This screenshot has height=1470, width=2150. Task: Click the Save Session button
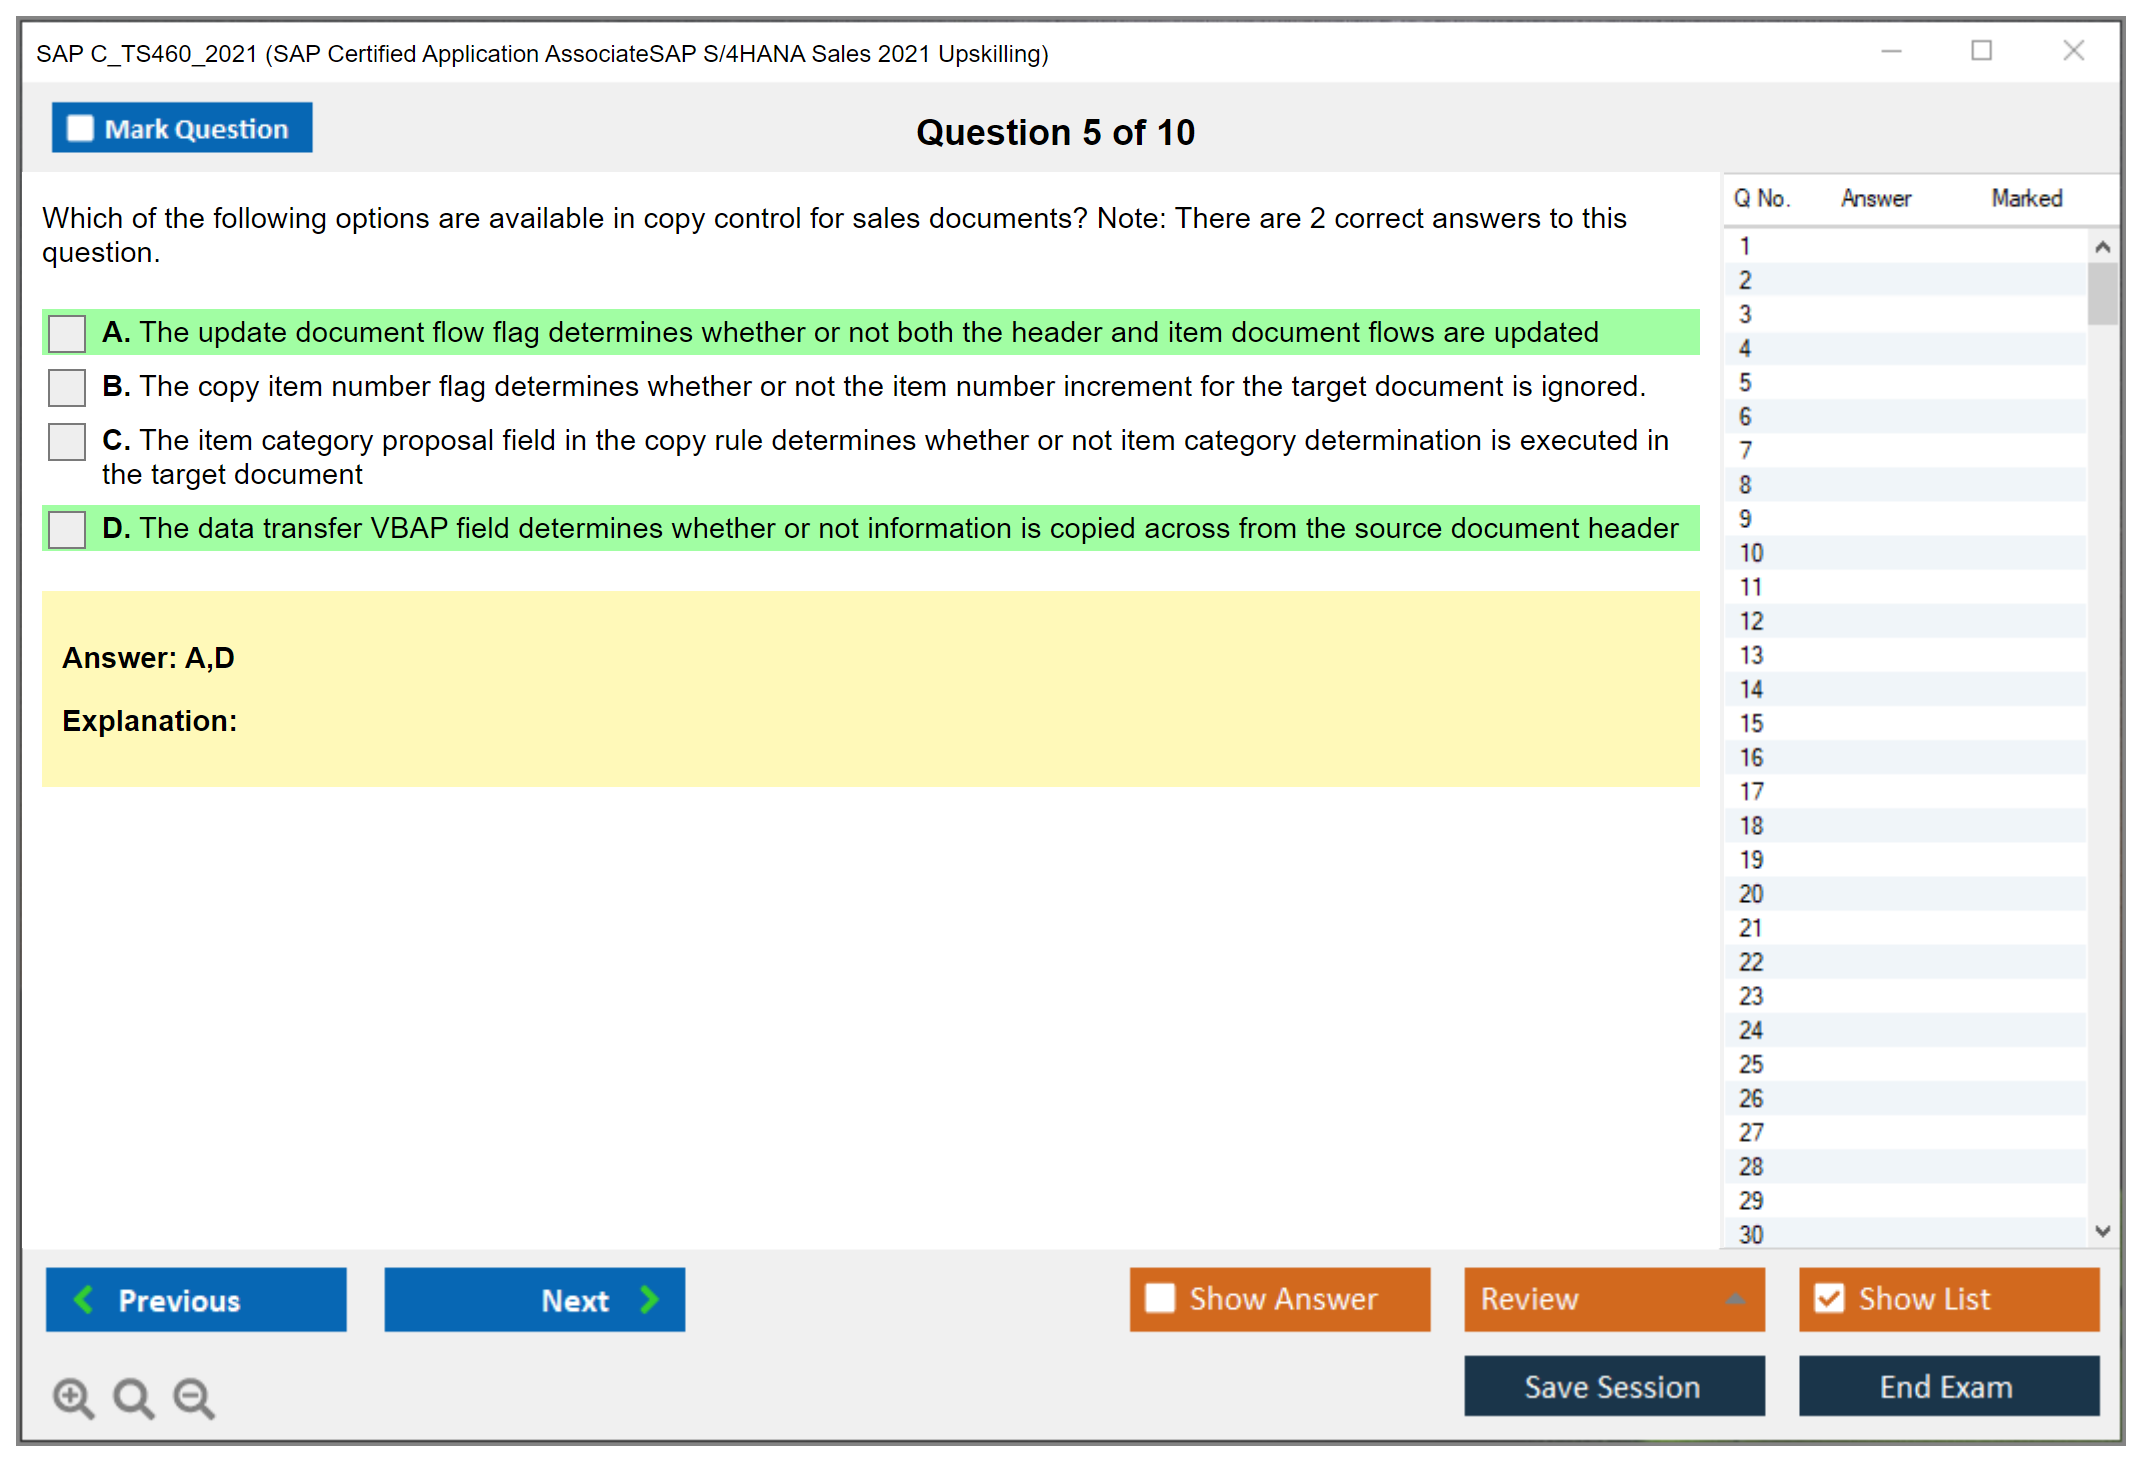pos(1613,1386)
